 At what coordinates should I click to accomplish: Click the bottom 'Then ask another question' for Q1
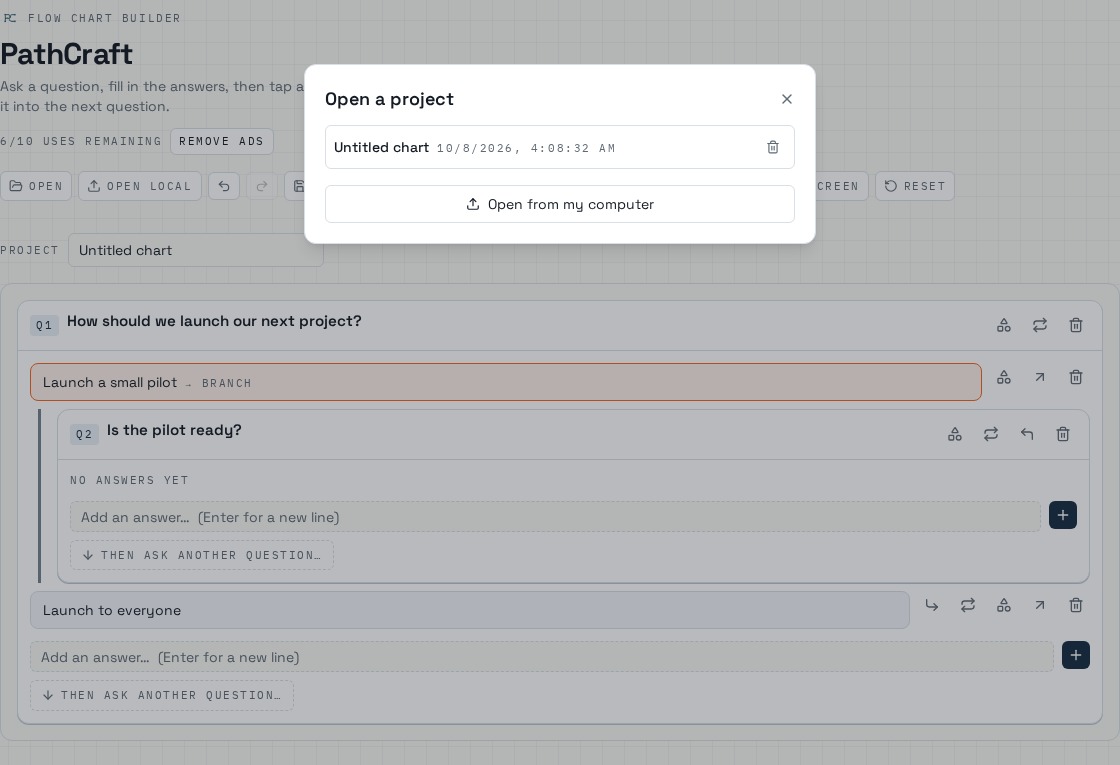pos(162,695)
